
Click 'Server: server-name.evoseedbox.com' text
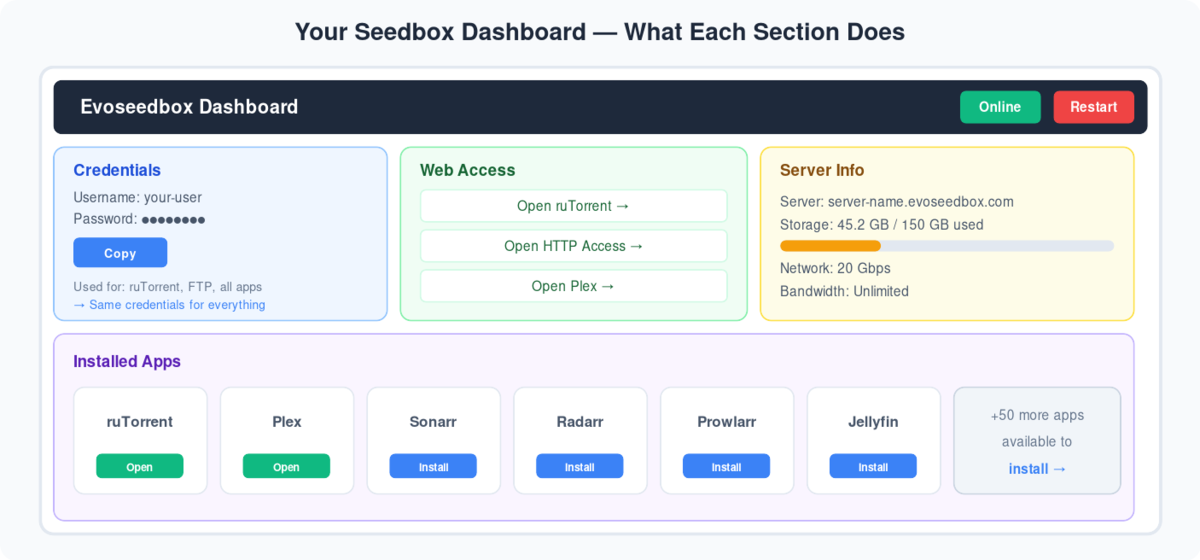897,202
